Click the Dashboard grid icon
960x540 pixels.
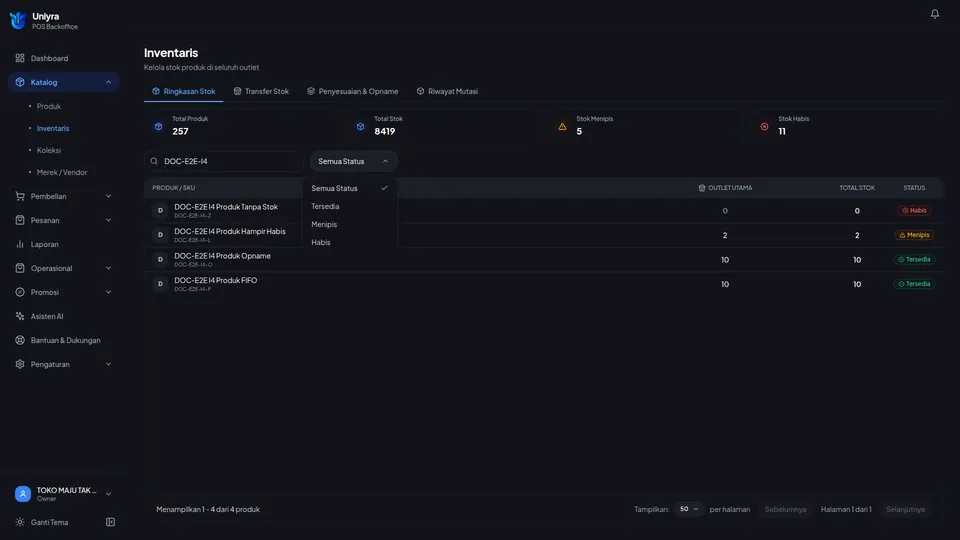[x=20, y=58]
